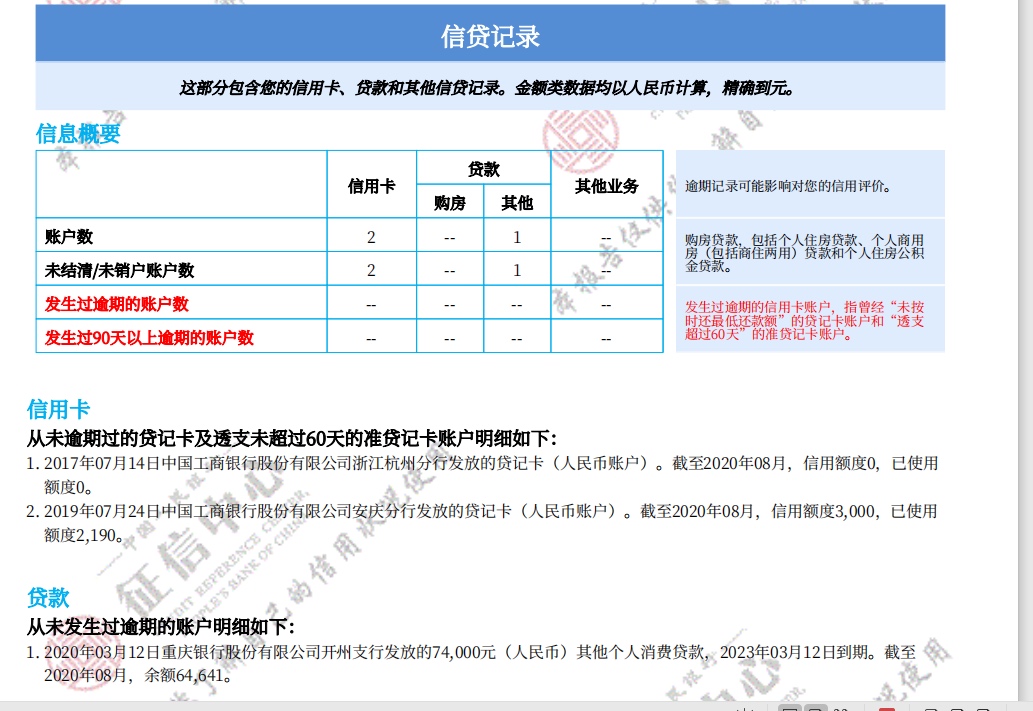Click the 信贷记录 title banner
This screenshot has height=711, width=1033.
coord(490,34)
